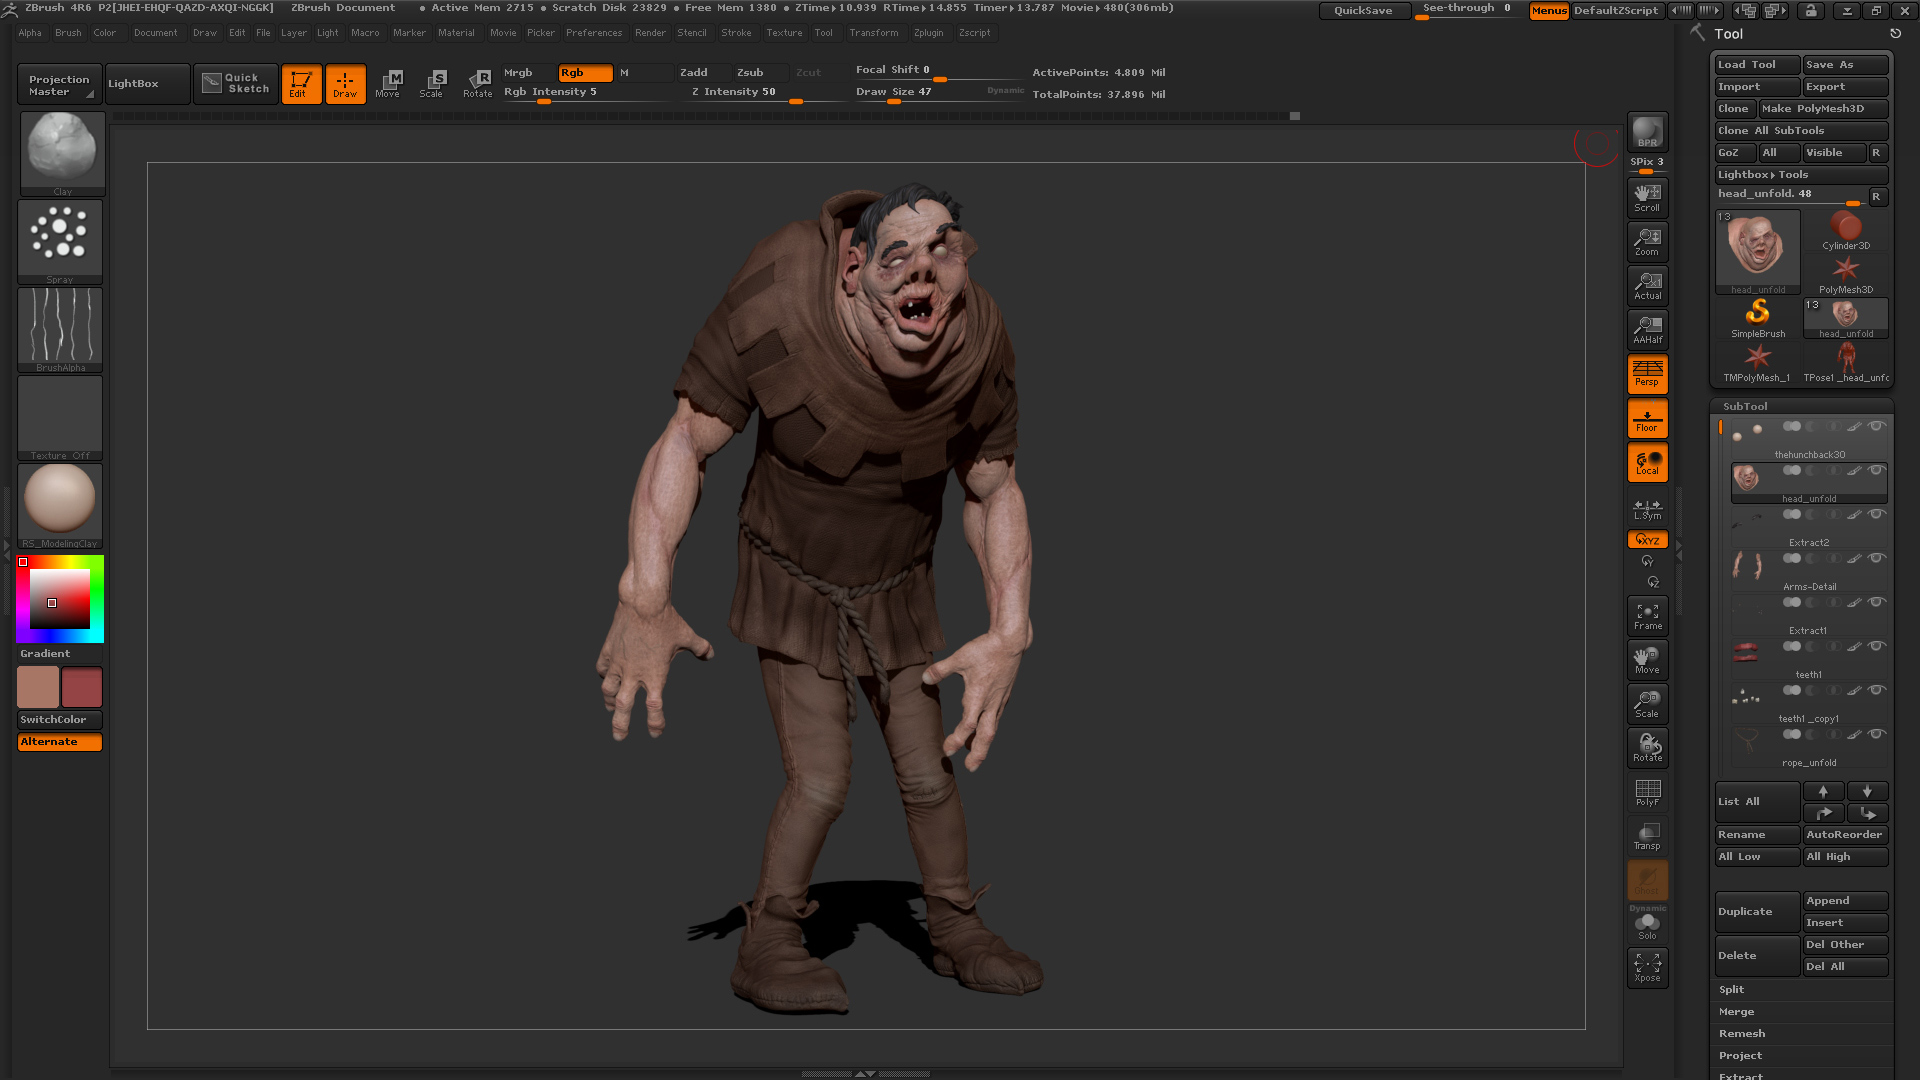This screenshot has height=1080, width=1920.
Task: Click the AAHalf icon
Action: [1647, 329]
